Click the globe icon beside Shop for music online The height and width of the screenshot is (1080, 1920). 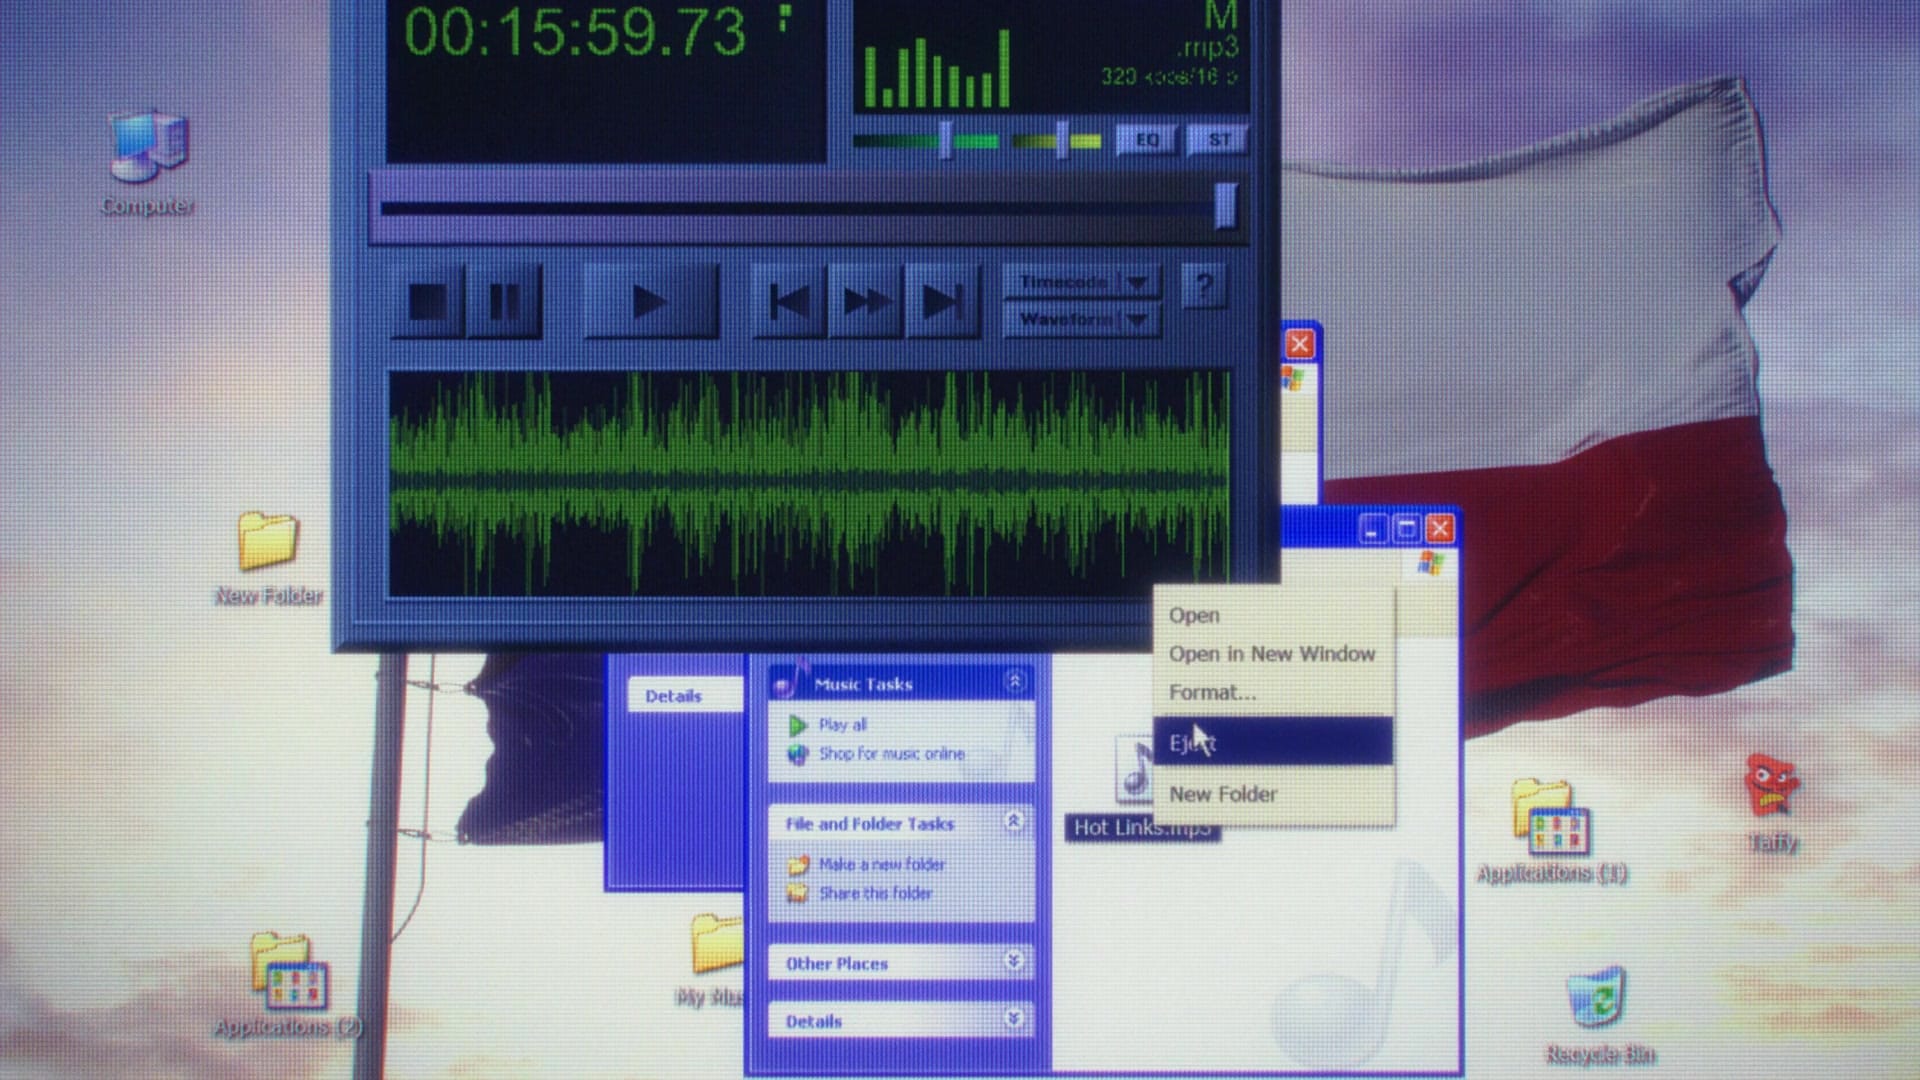click(x=797, y=754)
